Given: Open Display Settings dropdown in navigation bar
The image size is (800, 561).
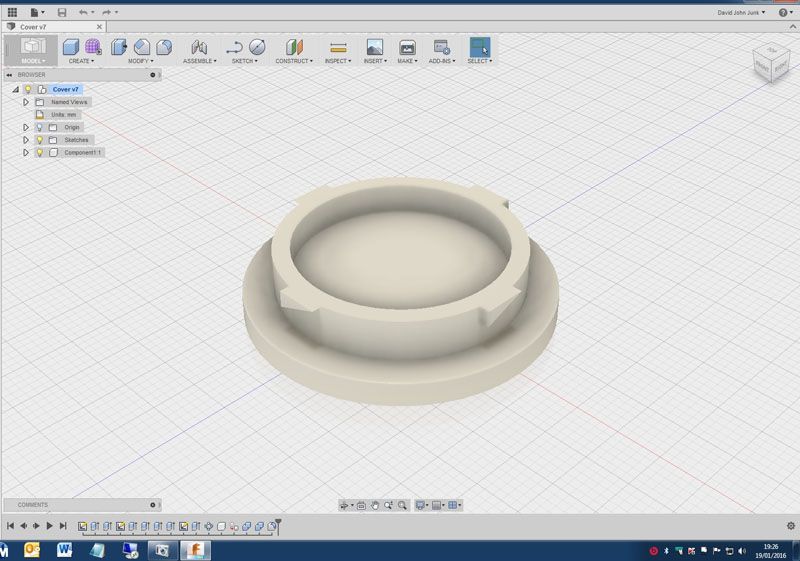Looking at the screenshot, I should 422,505.
